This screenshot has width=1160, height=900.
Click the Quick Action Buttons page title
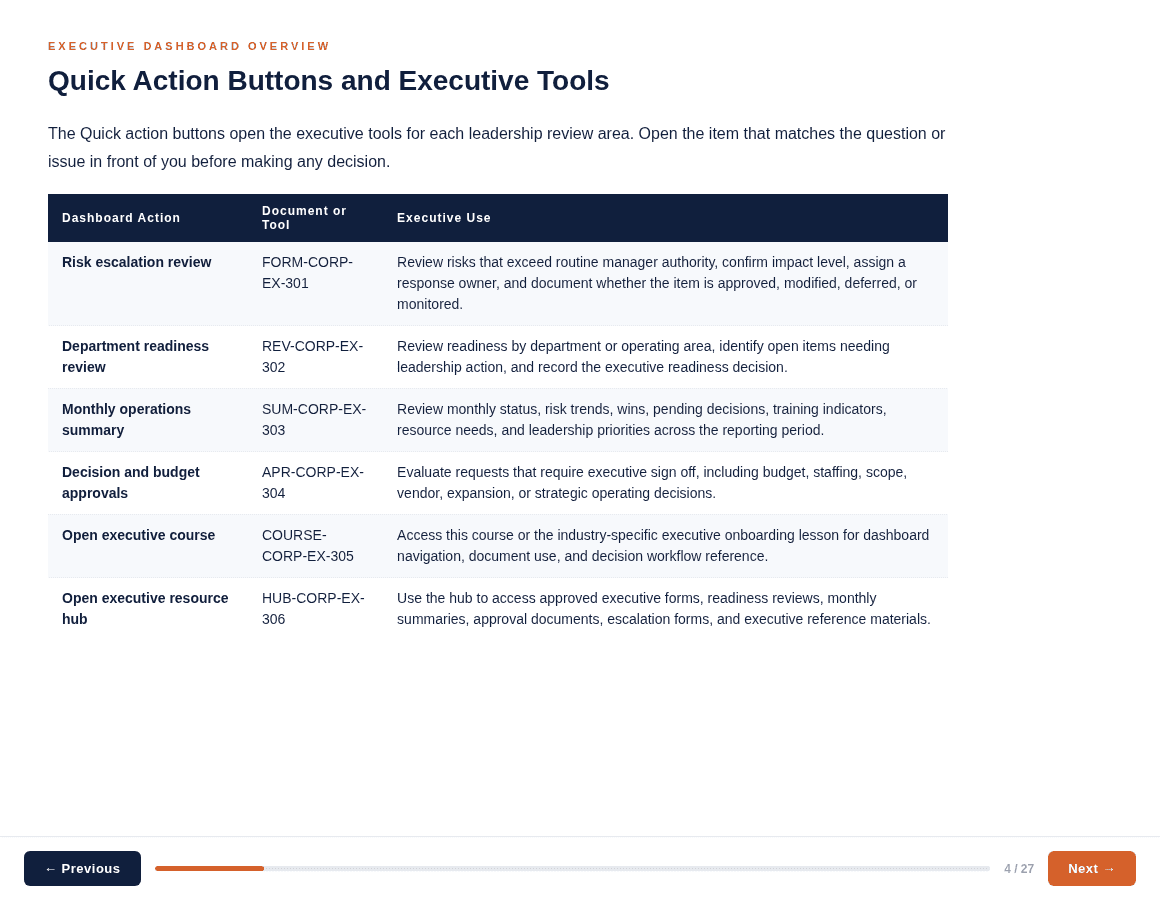point(328,81)
